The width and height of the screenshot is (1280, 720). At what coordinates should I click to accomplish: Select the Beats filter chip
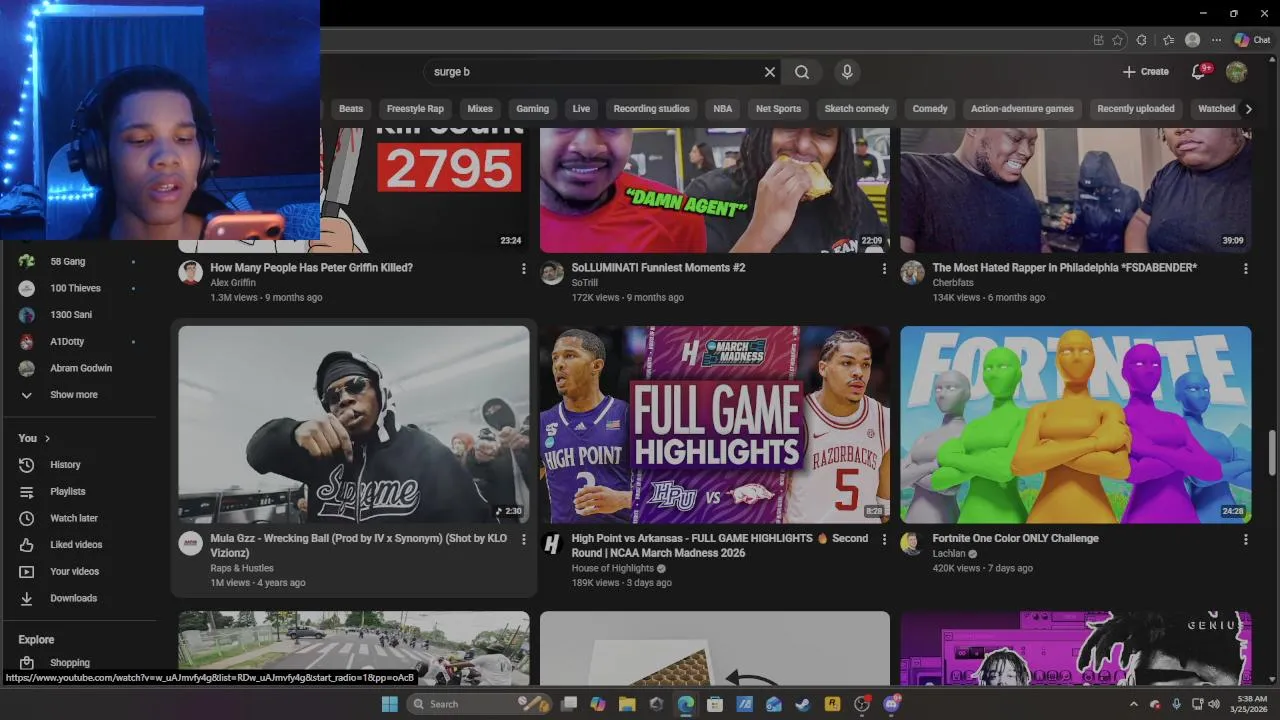pos(351,109)
